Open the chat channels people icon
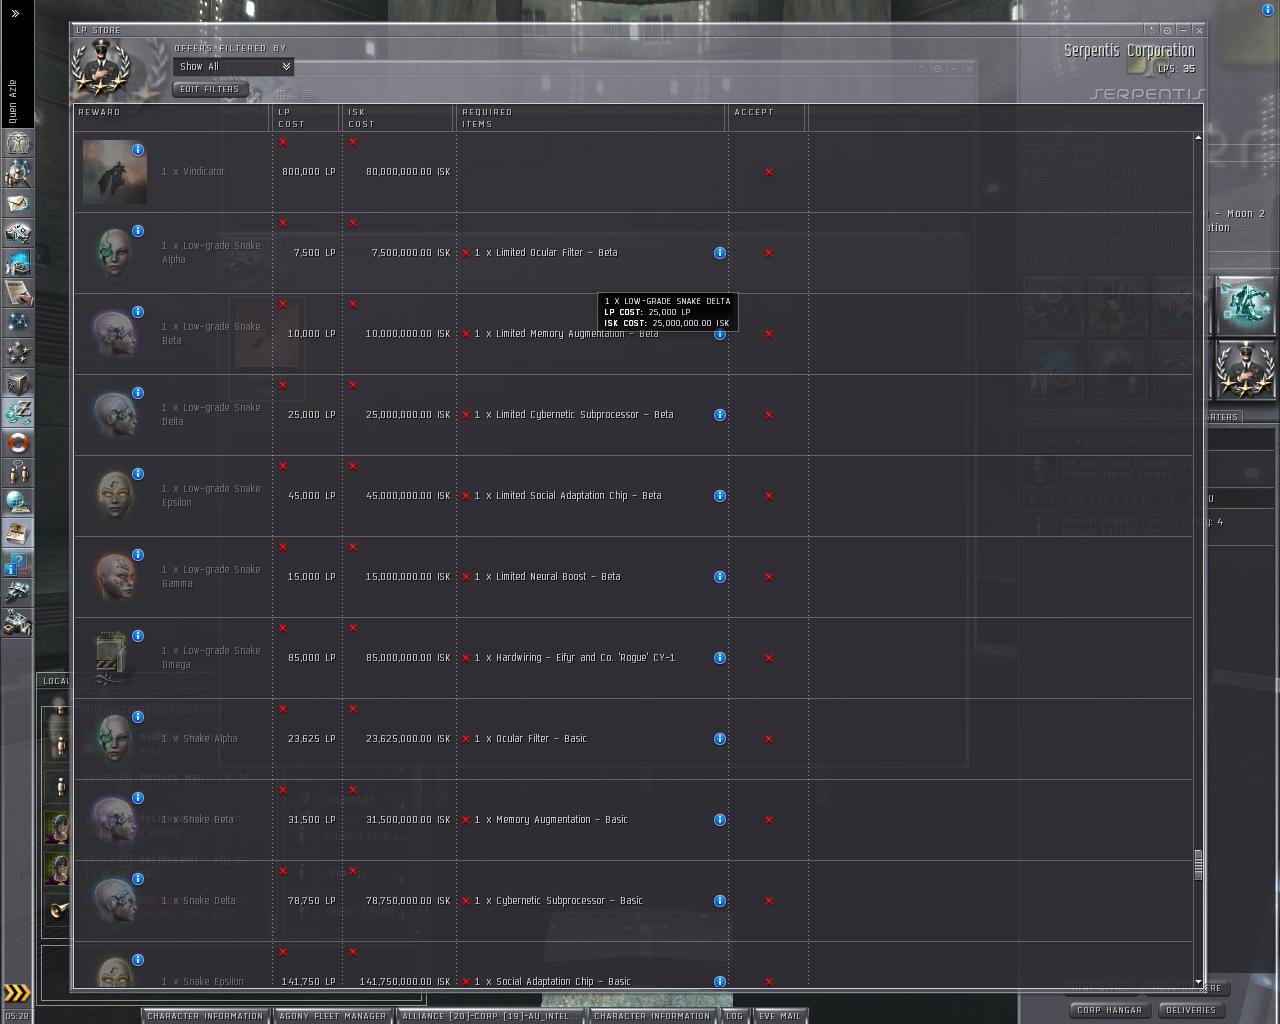The width and height of the screenshot is (1280, 1024). pos(17,473)
